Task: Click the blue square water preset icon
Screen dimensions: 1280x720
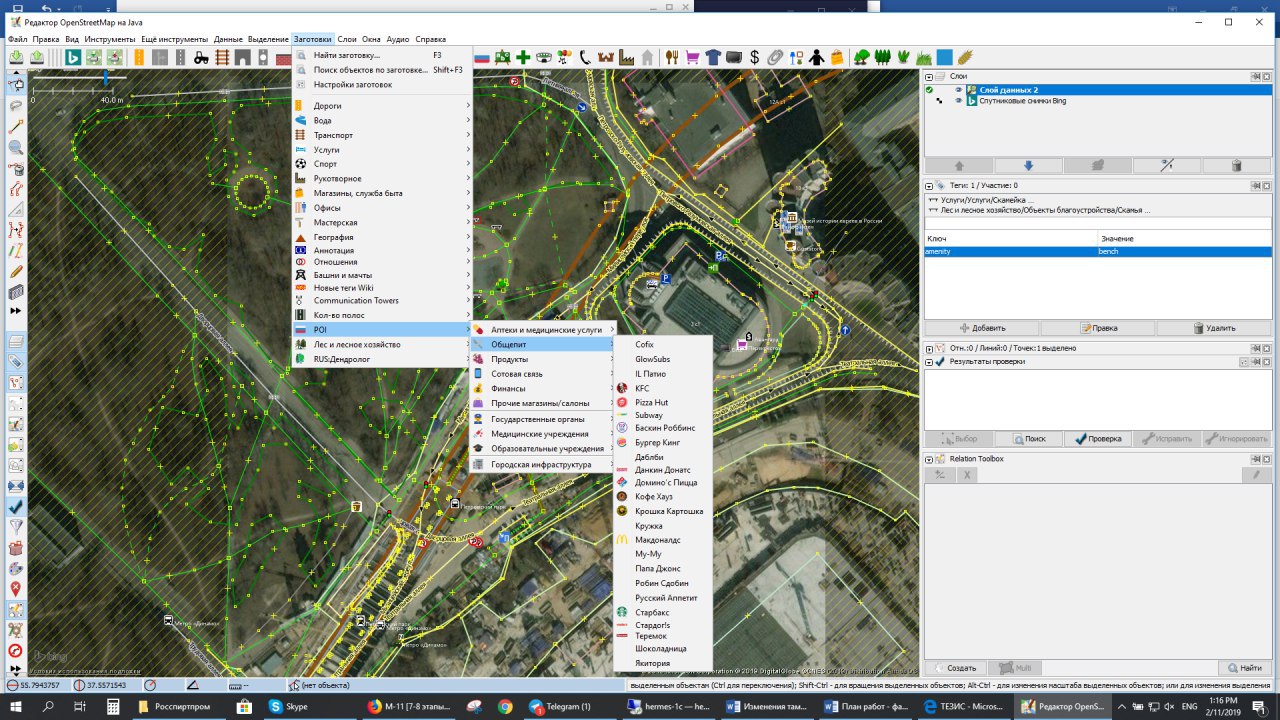Action: pos(944,57)
